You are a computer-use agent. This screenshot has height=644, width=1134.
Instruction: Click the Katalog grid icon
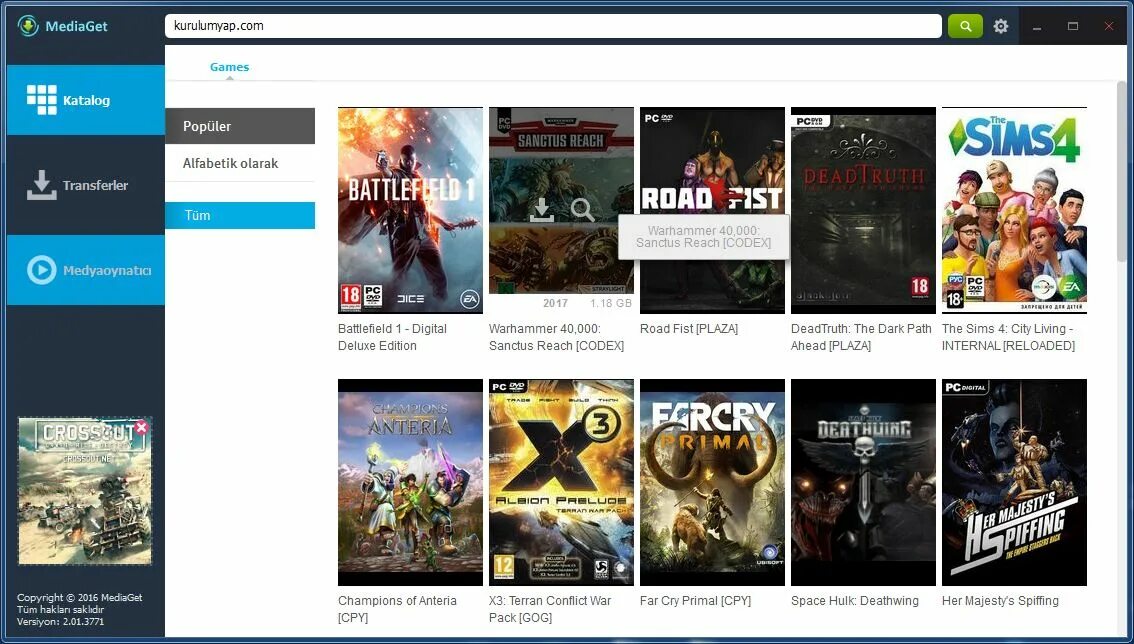coord(41,100)
